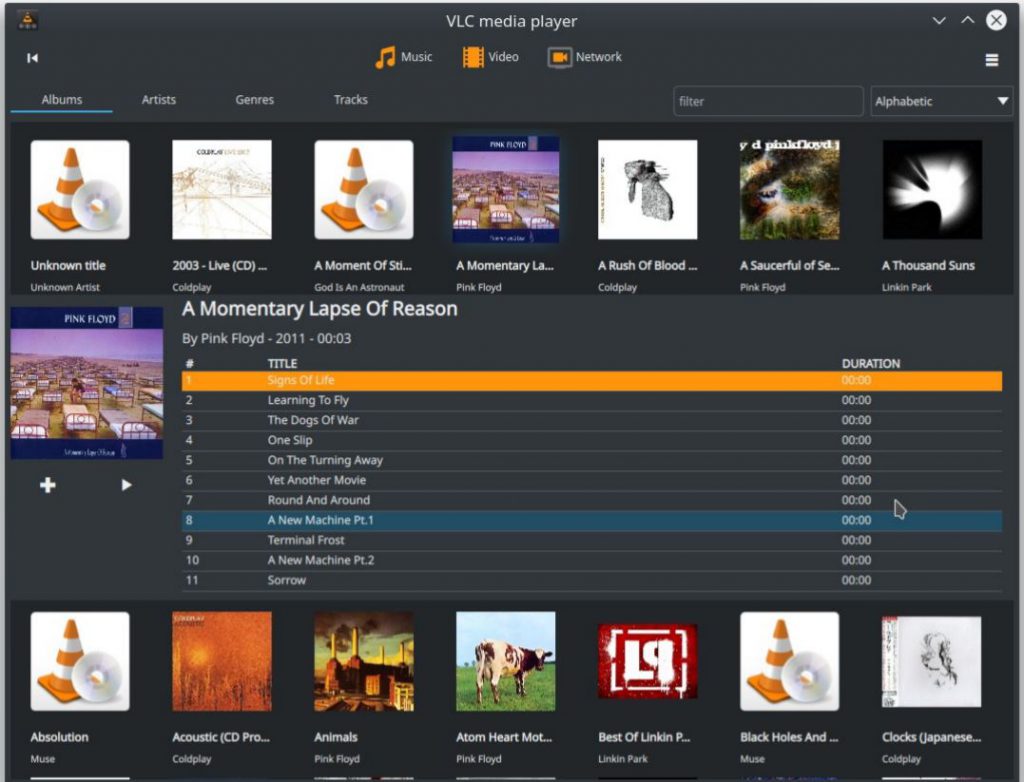This screenshot has width=1024, height=782.
Task: Play A Momentary Lapse Of Reason album
Action: (x=126, y=485)
